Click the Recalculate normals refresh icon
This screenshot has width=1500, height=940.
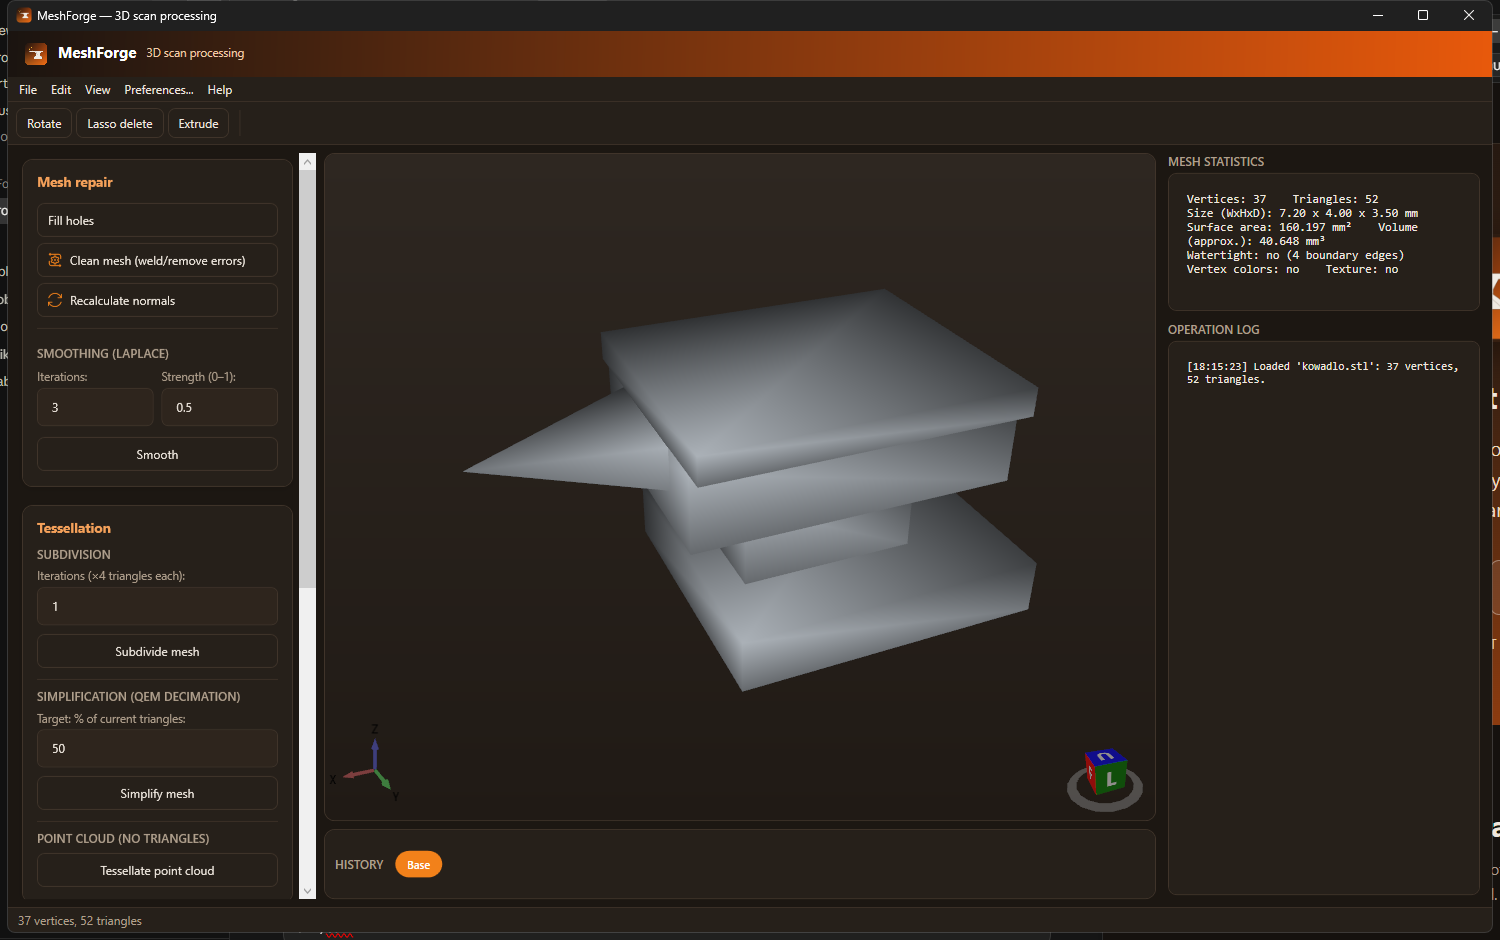55,300
